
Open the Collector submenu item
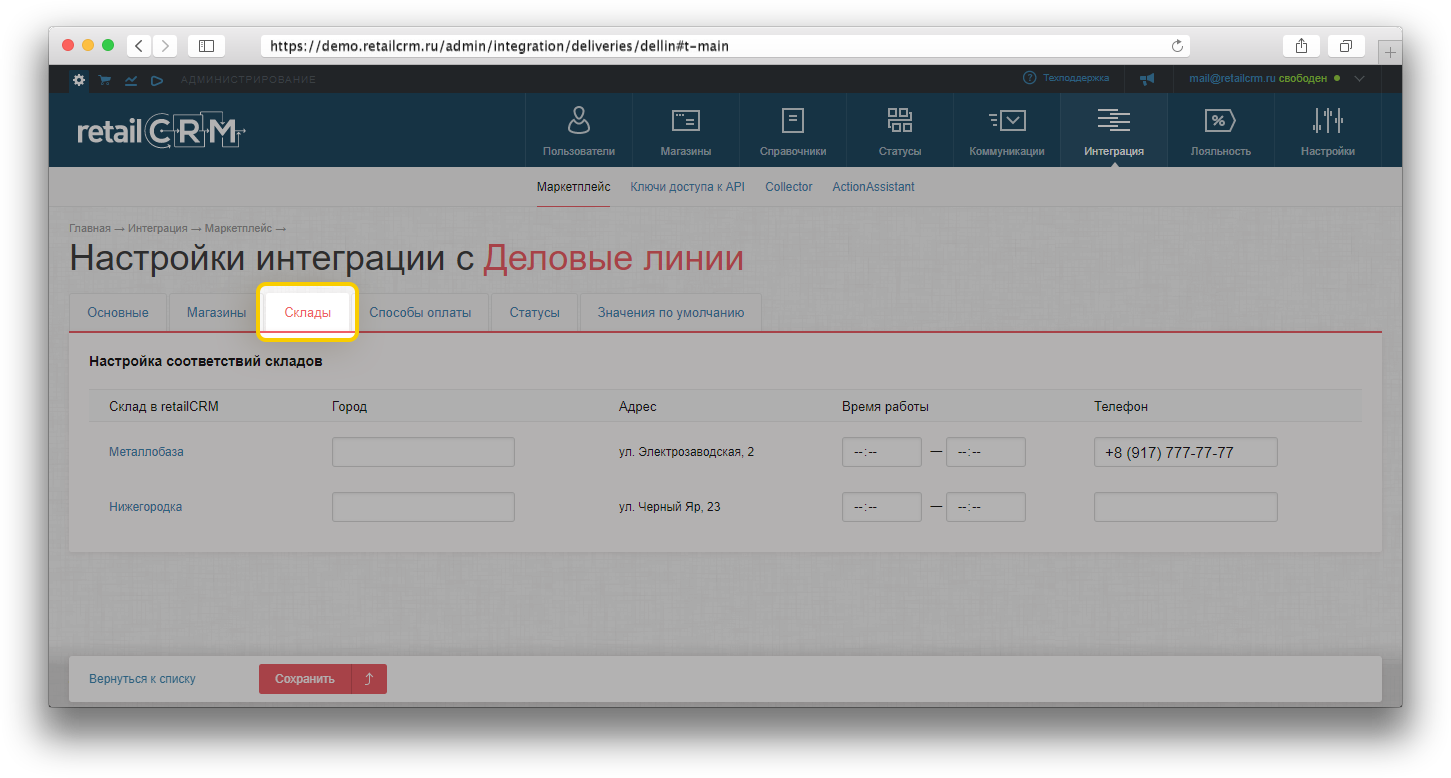[789, 187]
